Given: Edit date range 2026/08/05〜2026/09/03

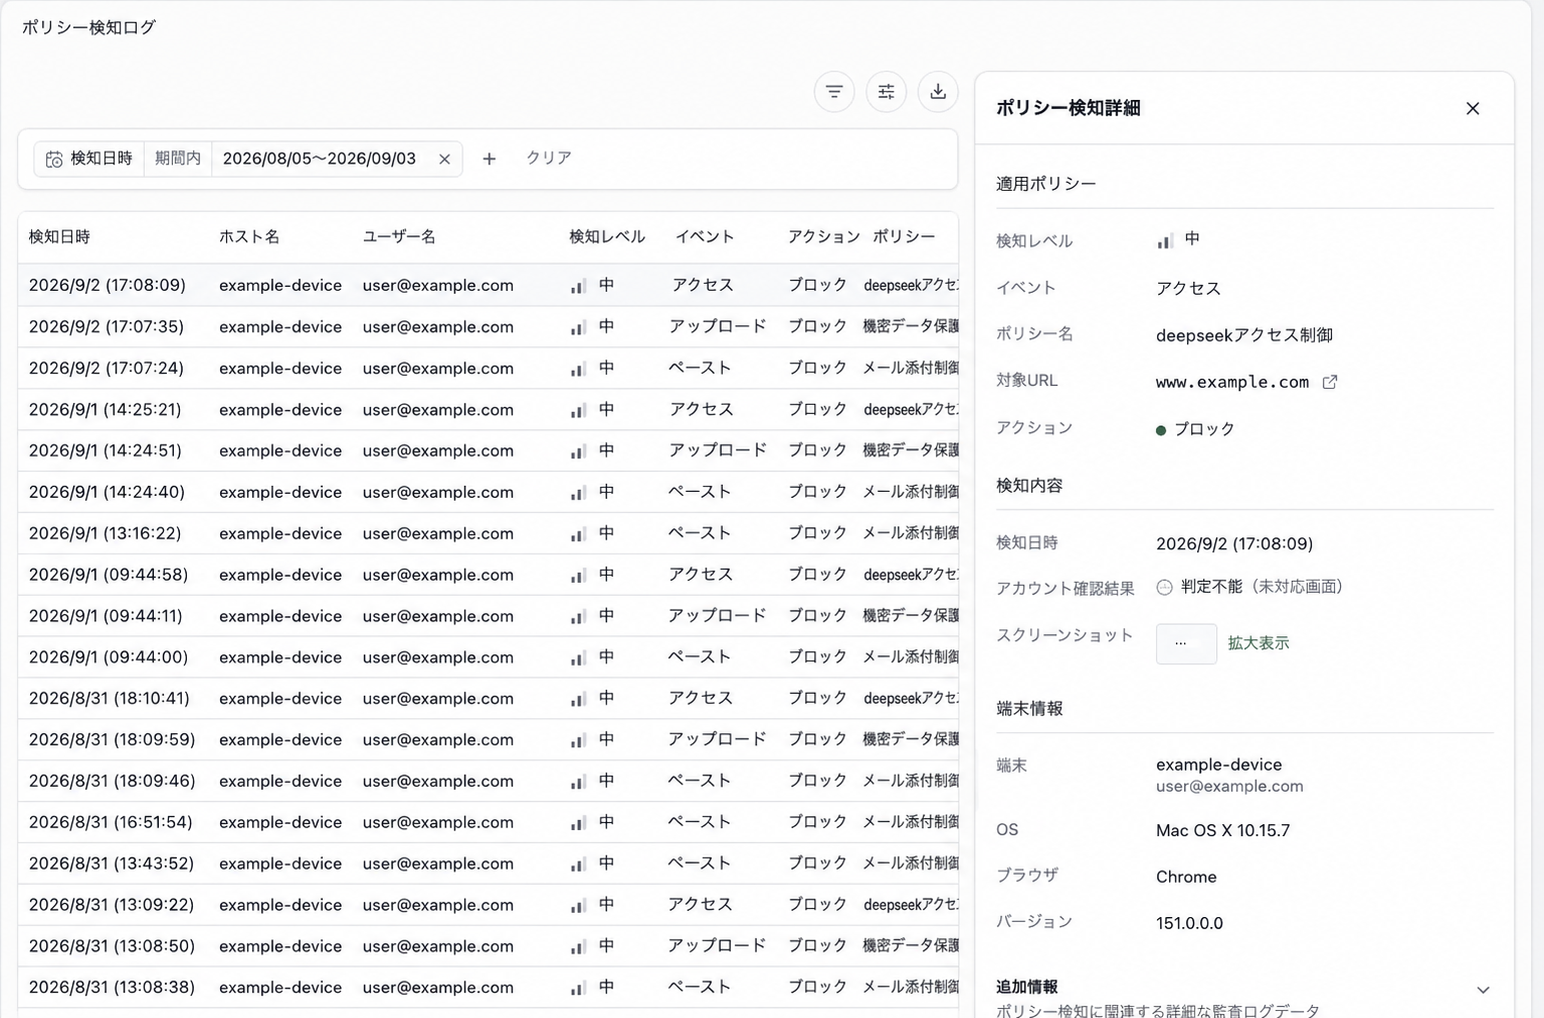Looking at the screenshot, I should [319, 159].
